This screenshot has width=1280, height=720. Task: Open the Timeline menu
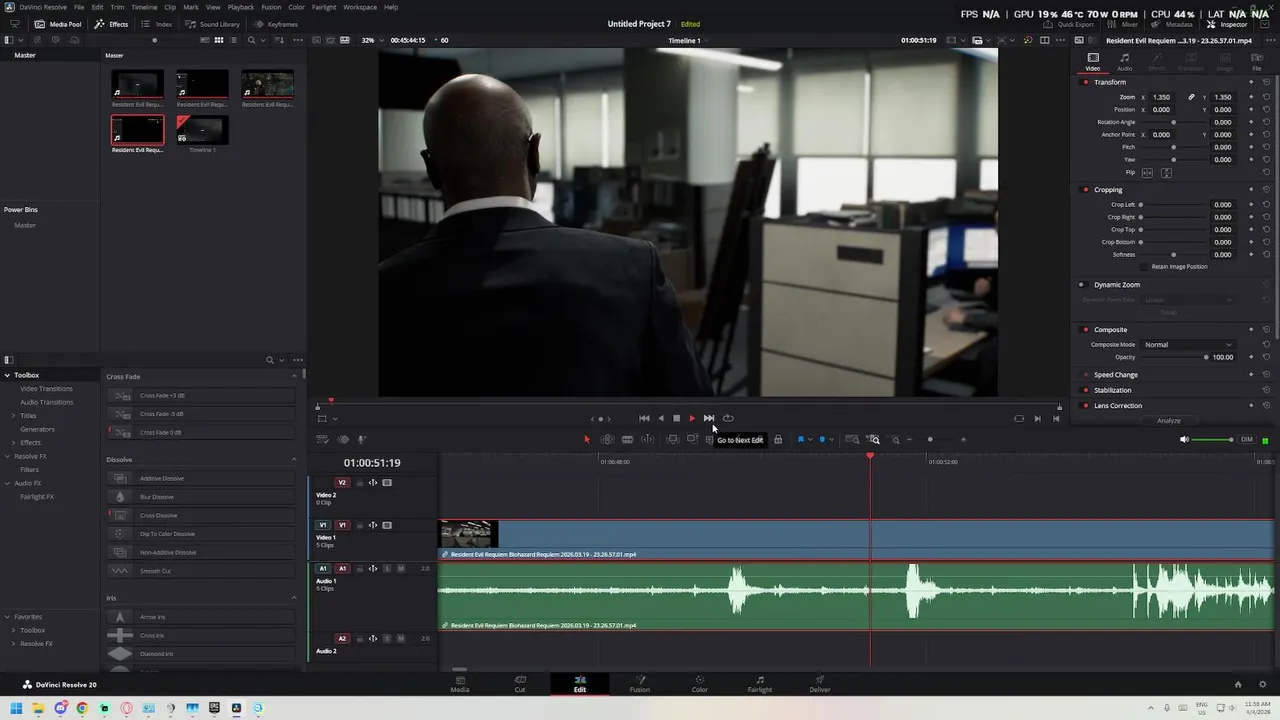pos(144,7)
